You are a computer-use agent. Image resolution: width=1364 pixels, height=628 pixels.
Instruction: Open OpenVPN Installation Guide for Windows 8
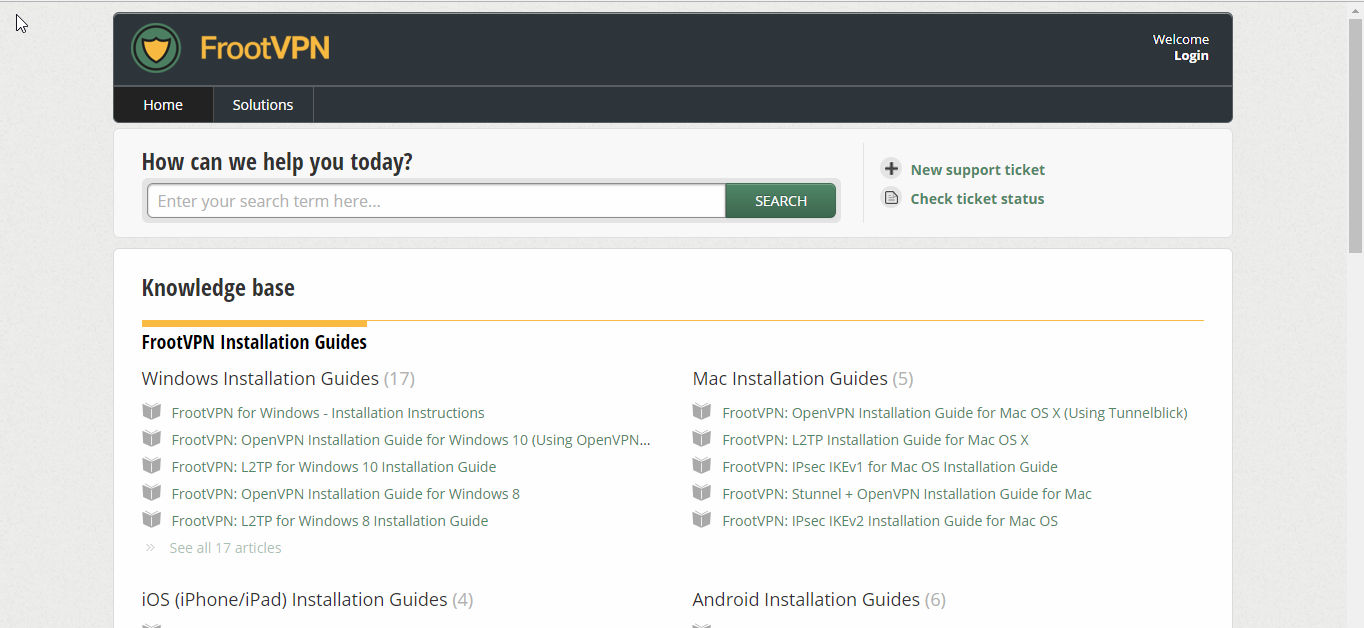coord(346,493)
